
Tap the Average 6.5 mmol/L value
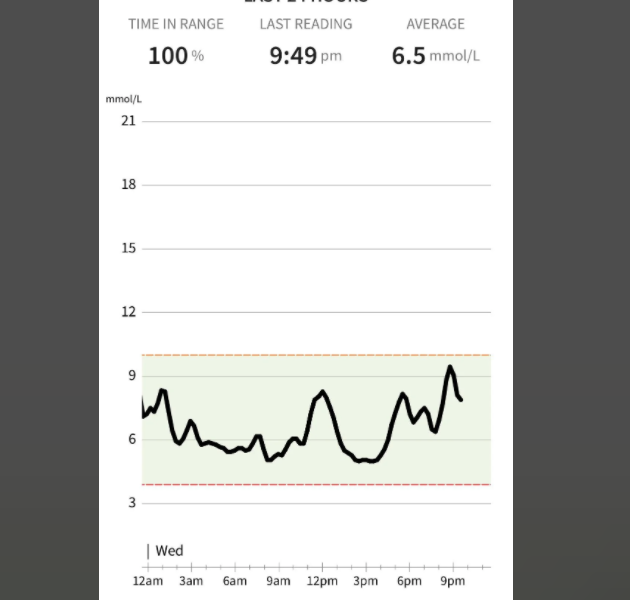coord(436,55)
